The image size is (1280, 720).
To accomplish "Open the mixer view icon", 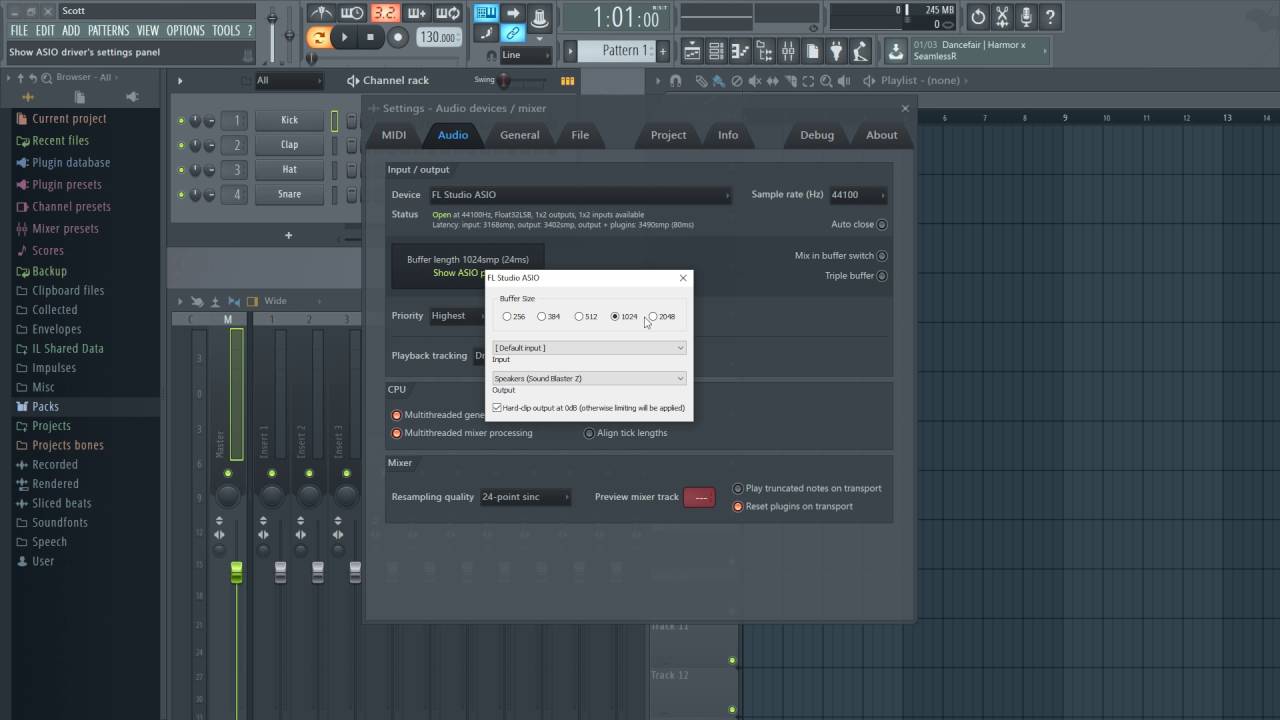I will tap(788, 51).
